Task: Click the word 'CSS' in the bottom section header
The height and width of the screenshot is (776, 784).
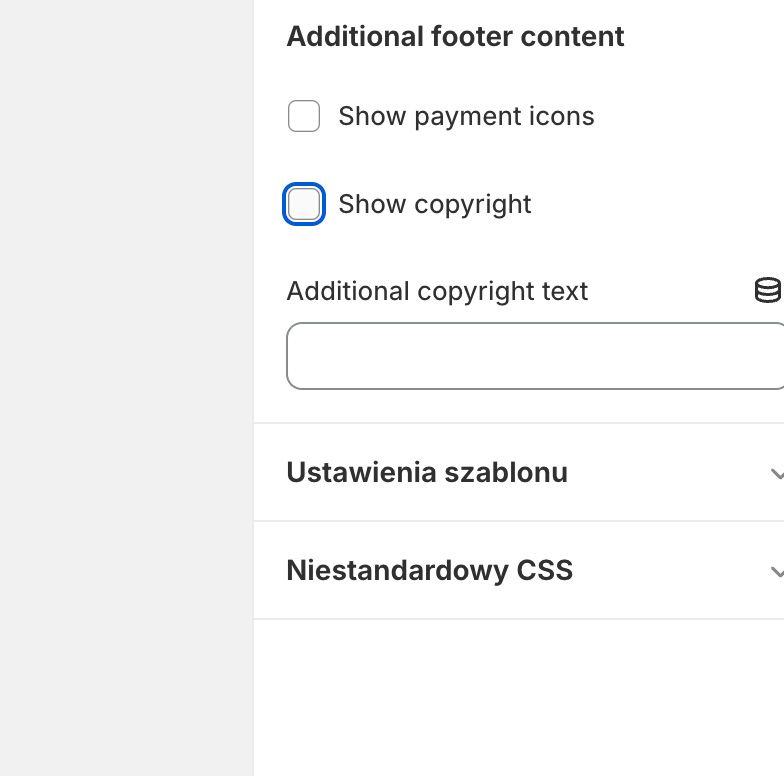Action: [x=544, y=570]
